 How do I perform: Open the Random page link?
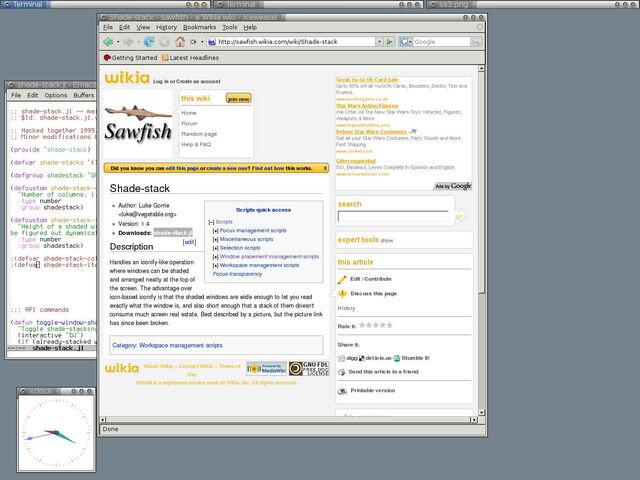(x=199, y=134)
